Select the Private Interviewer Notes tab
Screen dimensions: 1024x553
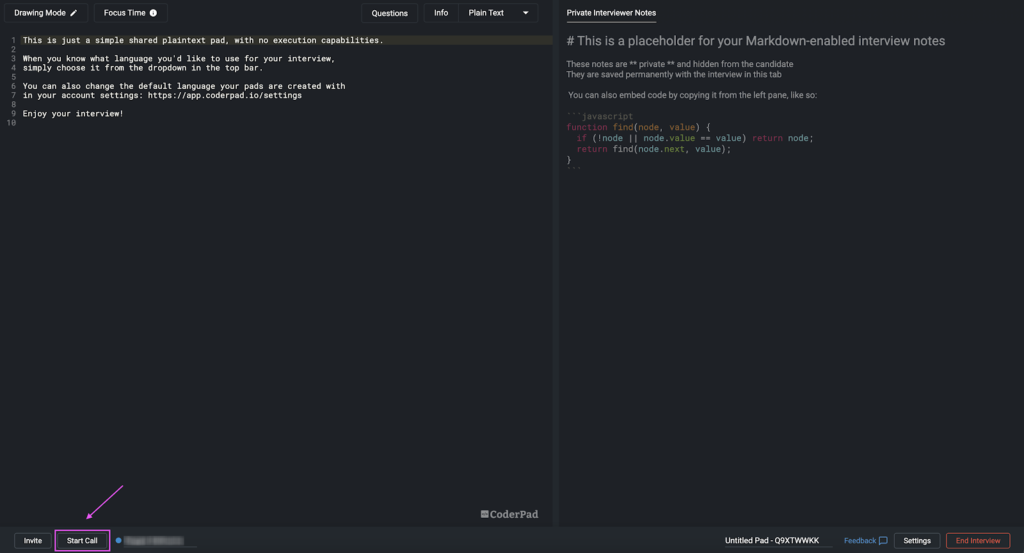click(611, 13)
